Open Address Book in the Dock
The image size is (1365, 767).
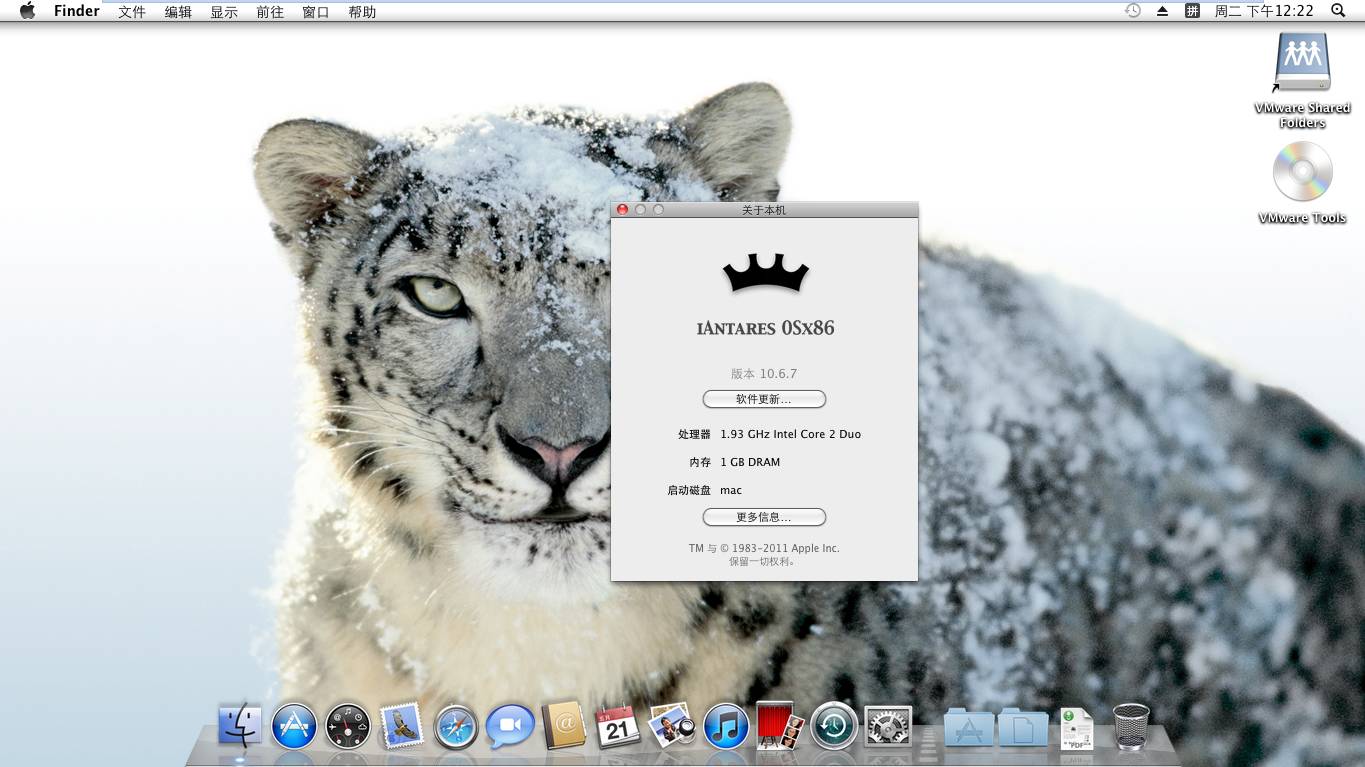[564, 726]
